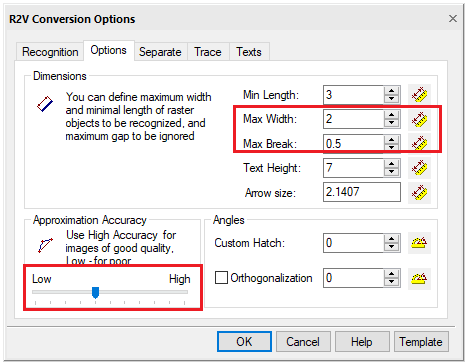Click angle measure icon beside Orthogonalization

click(419, 278)
